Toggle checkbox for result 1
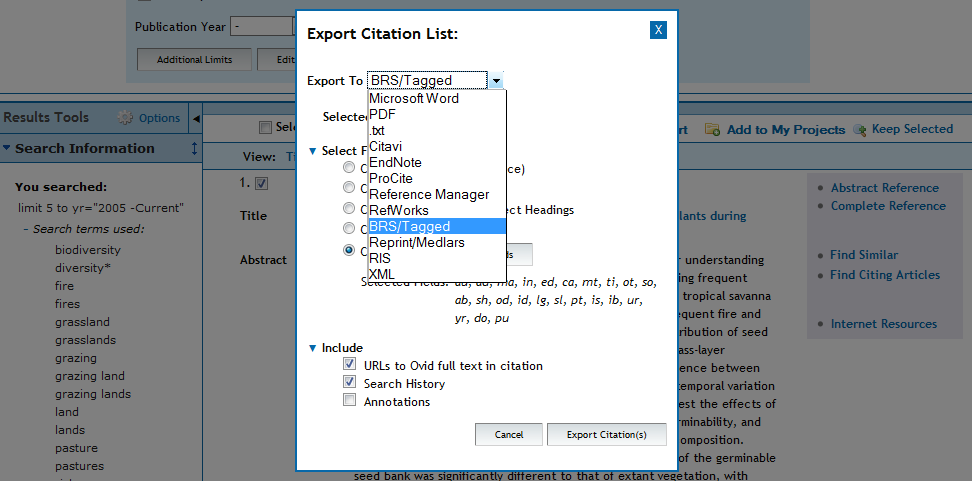The height and width of the screenshot is (481, 972). [x=262, y=183]
